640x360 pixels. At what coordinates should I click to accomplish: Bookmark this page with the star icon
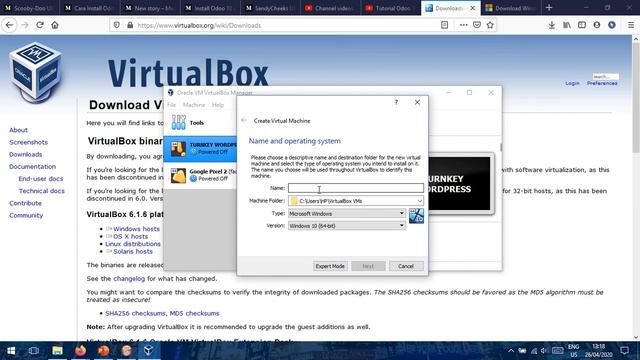pos(490,25)
